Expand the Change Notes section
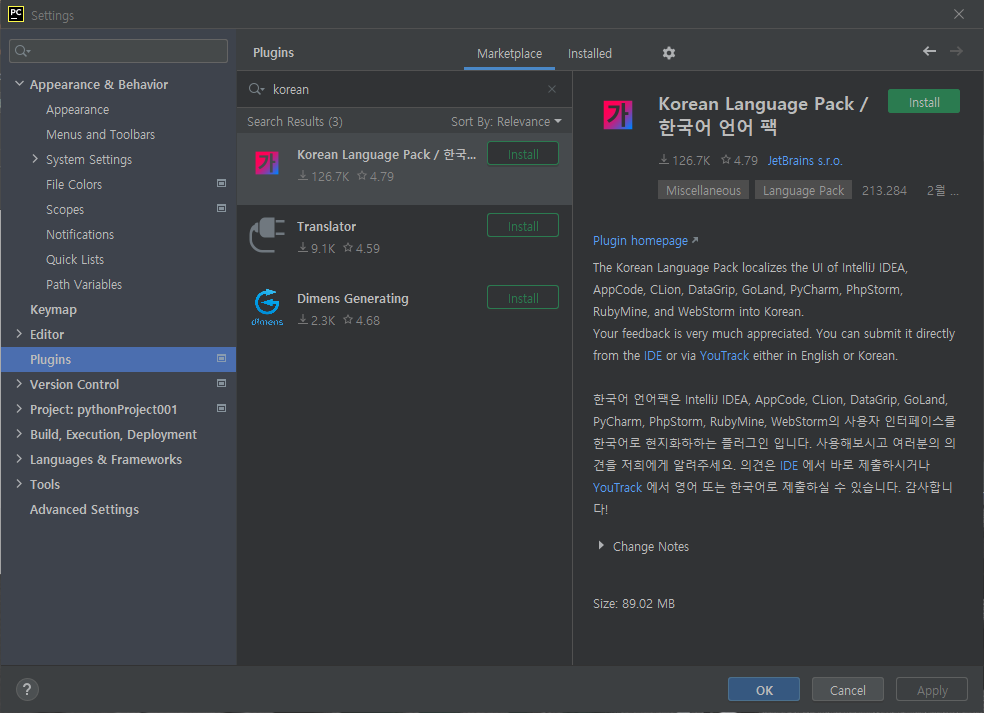 [601, 546]
